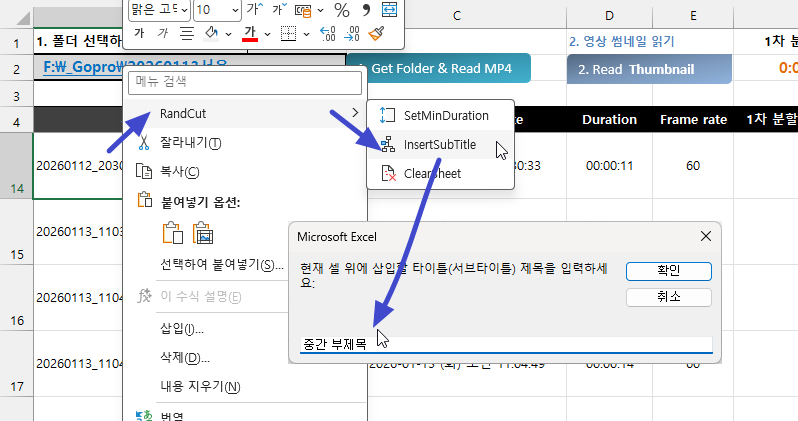
Task: Click Get Folder & Read MP4 button
Action: pyautogui.click(x=438, y=68)
